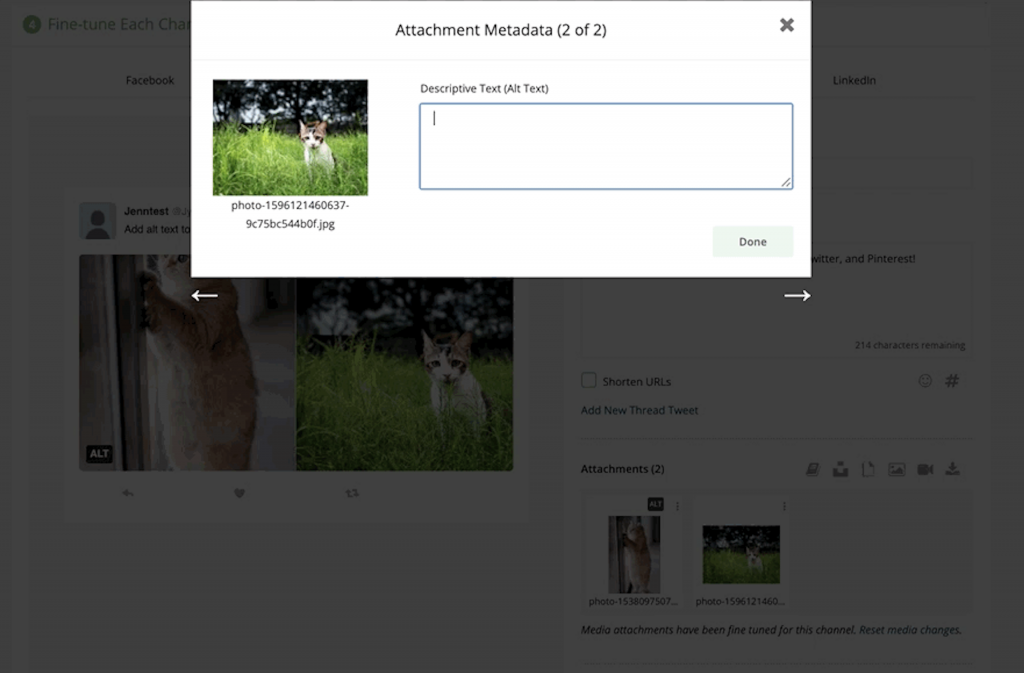
Task: Attach a video using the camera icon
Action: point(924,467)
